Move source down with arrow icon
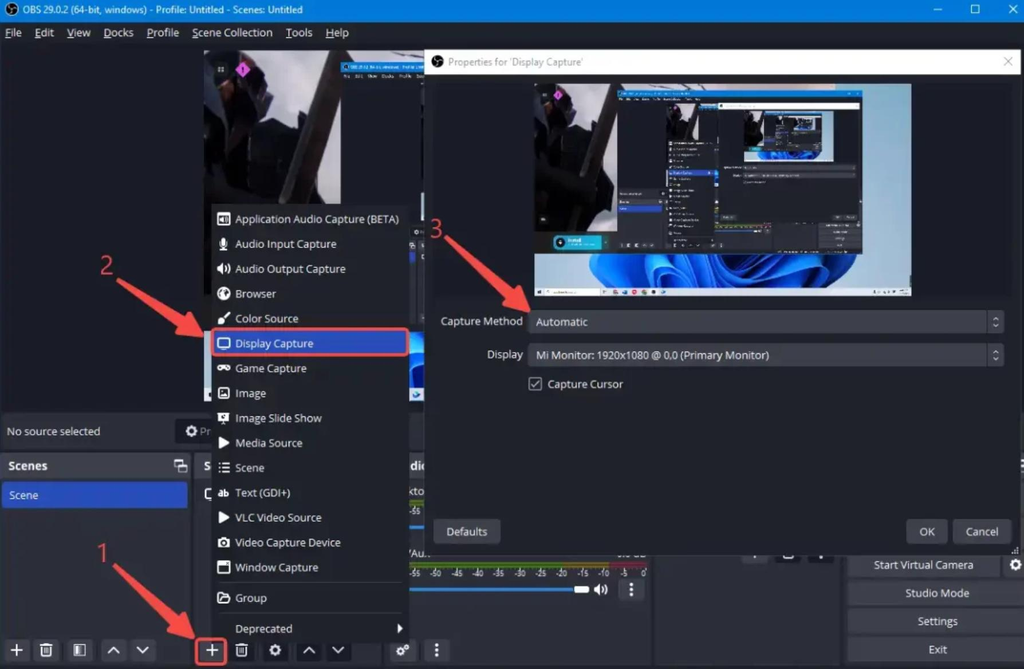 click(x=338, y=650)
